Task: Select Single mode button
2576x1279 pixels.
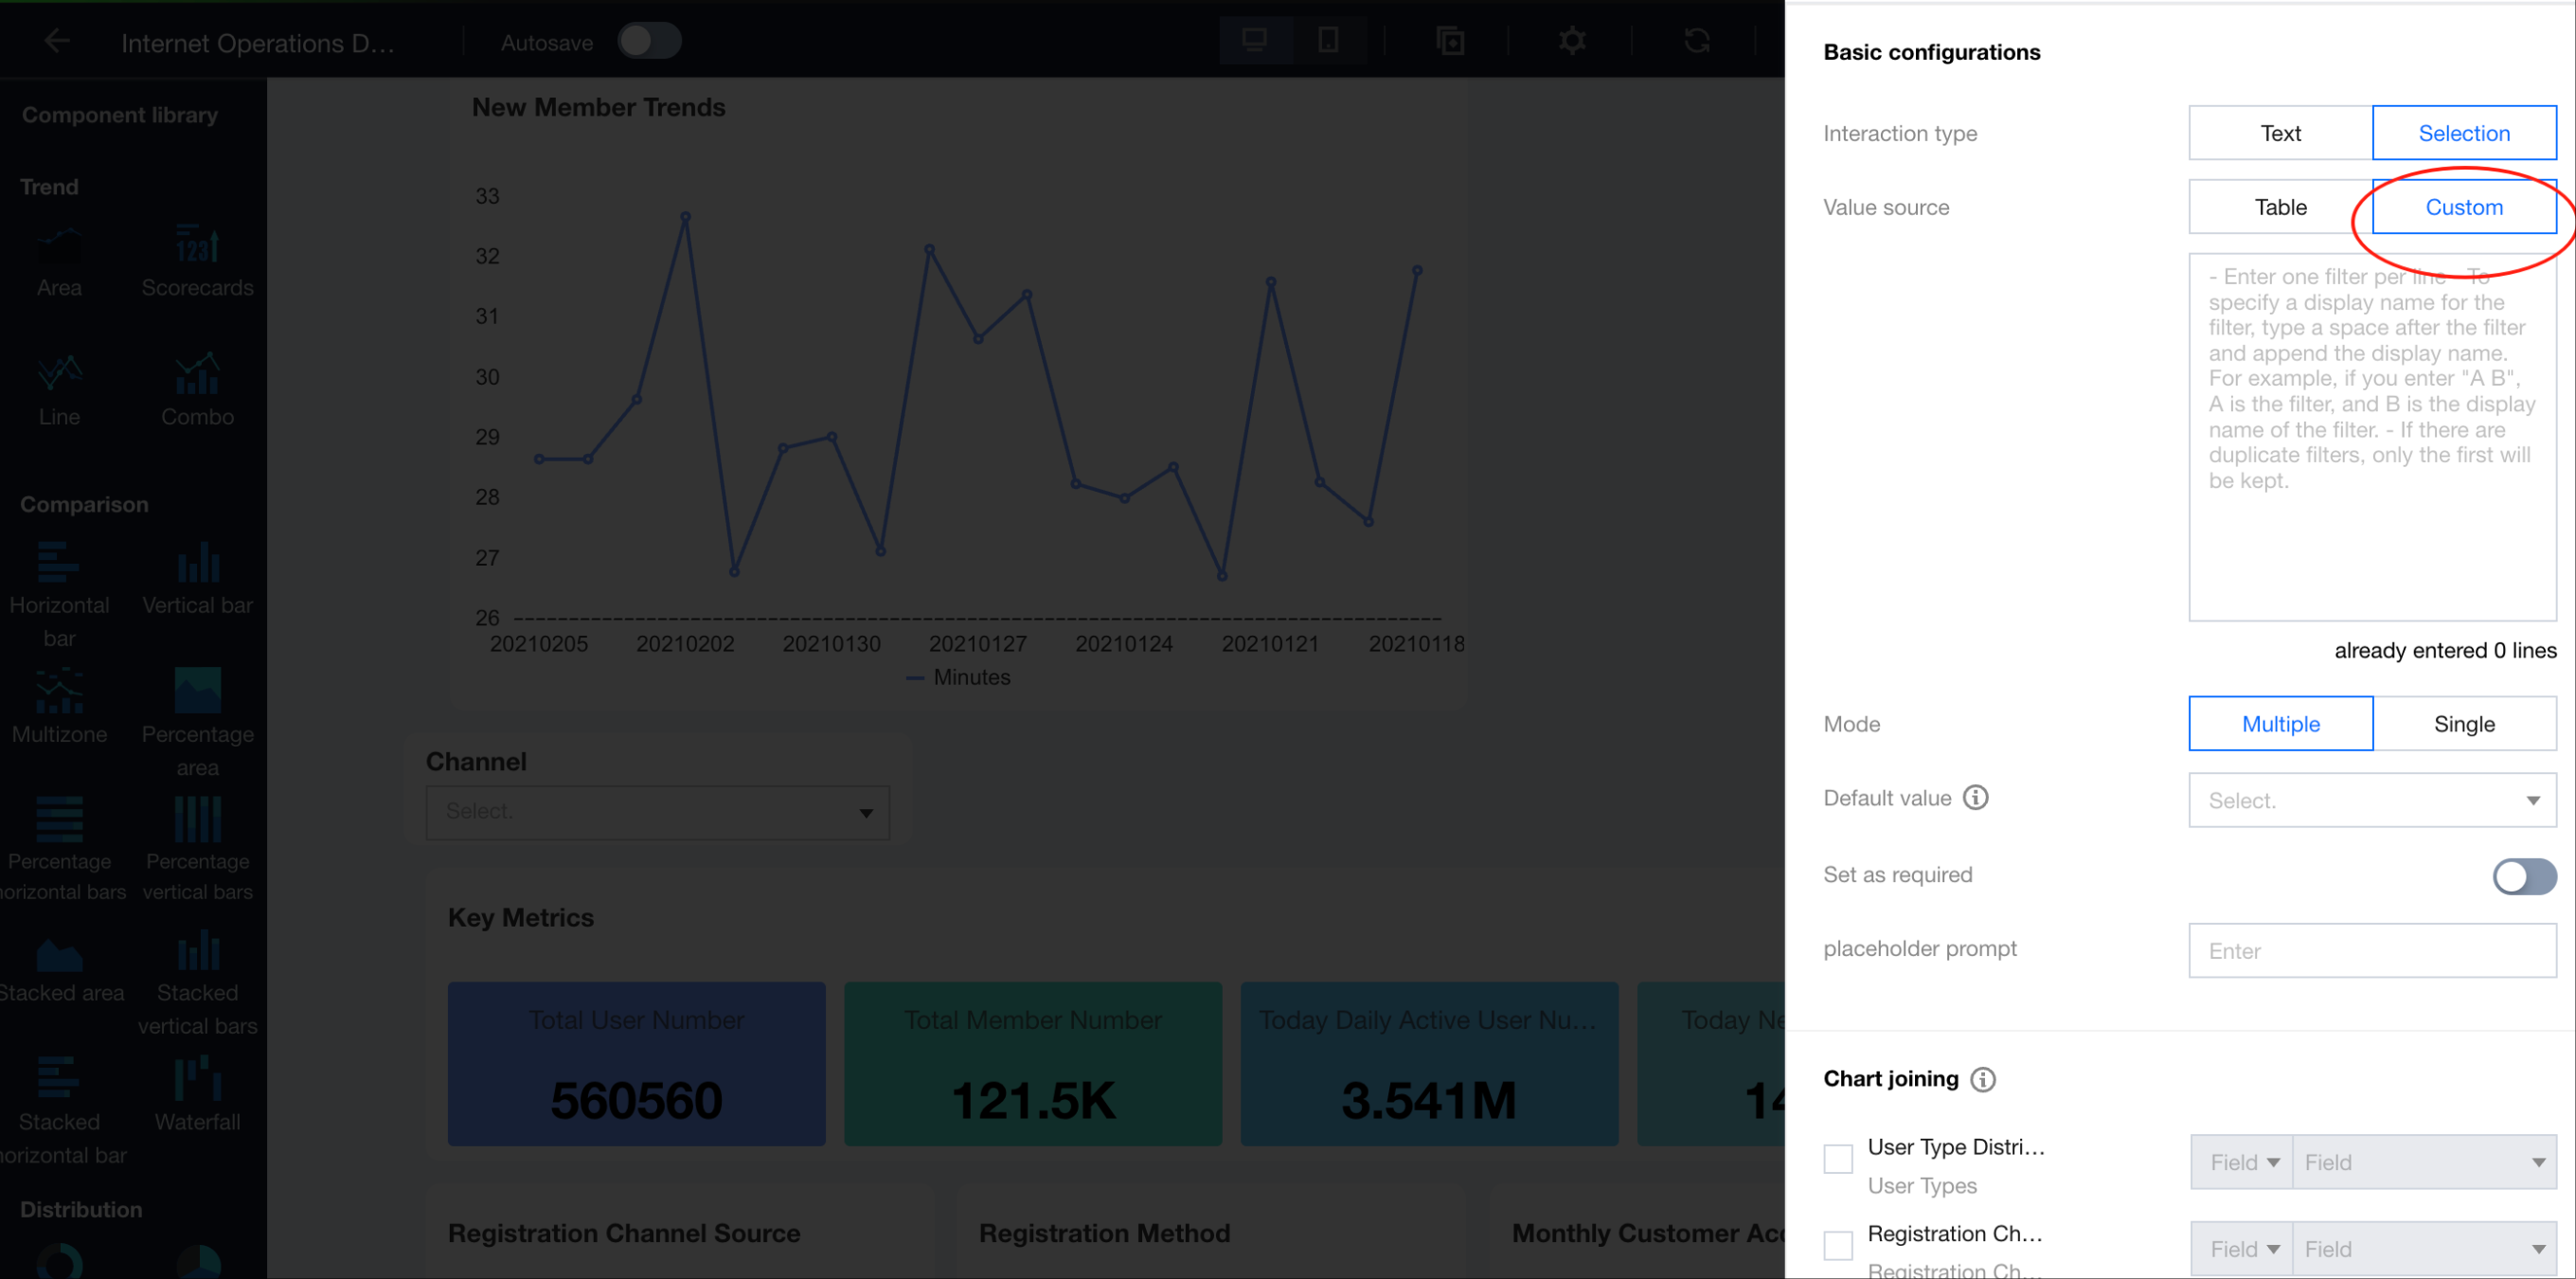Action: 2463,724
